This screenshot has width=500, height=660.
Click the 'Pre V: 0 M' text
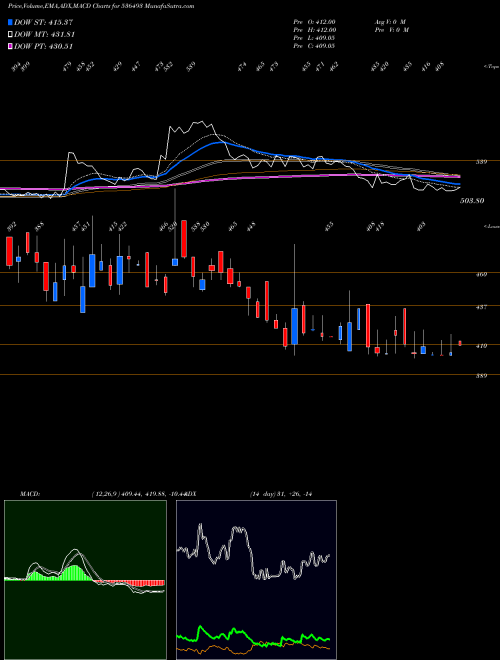392,30
